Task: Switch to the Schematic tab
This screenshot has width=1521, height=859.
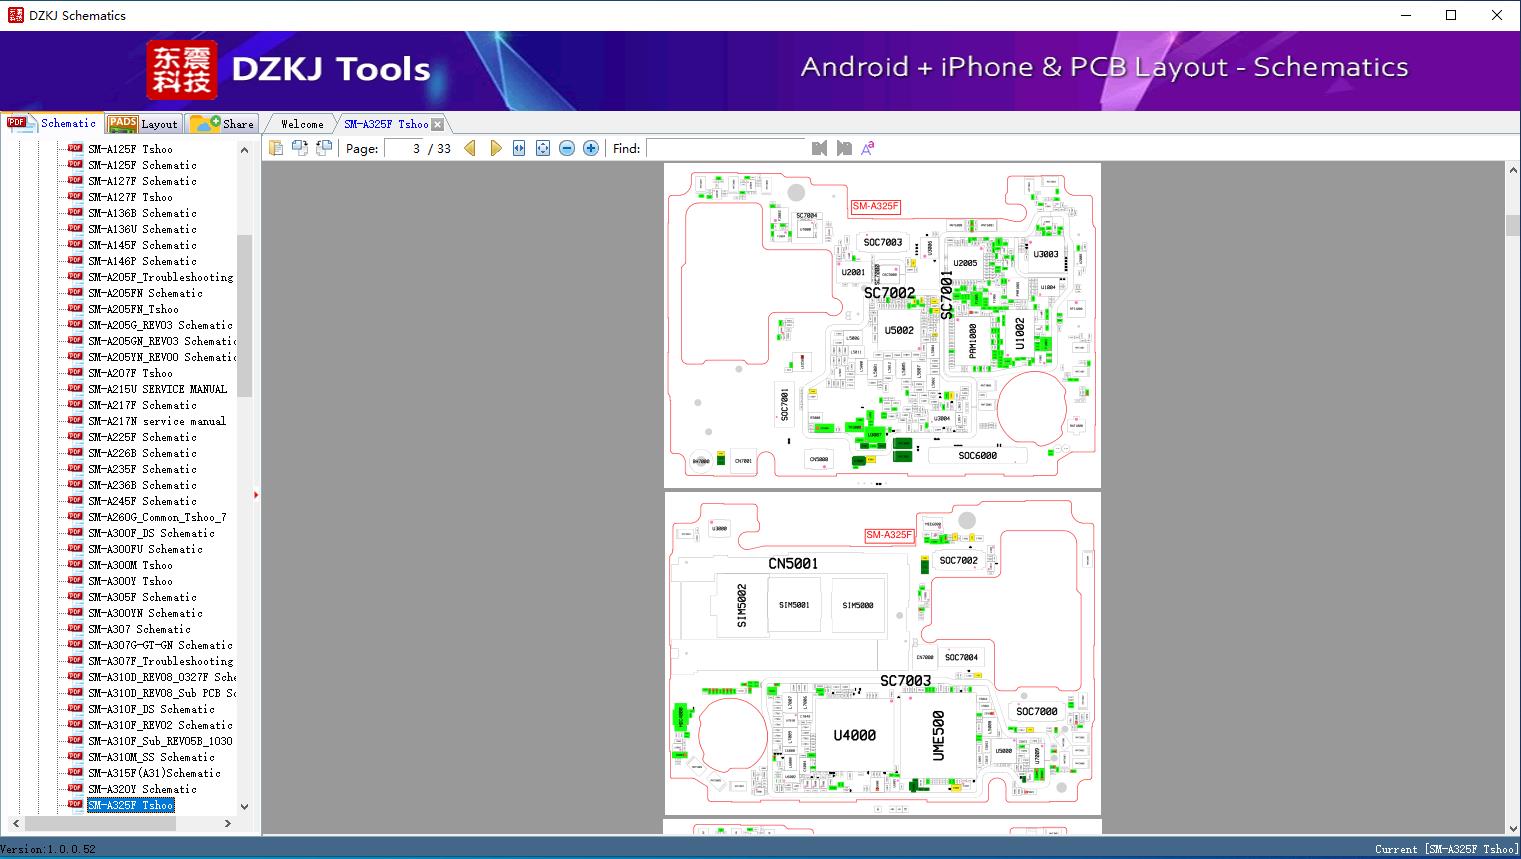Action: click(x=52, y=123)
